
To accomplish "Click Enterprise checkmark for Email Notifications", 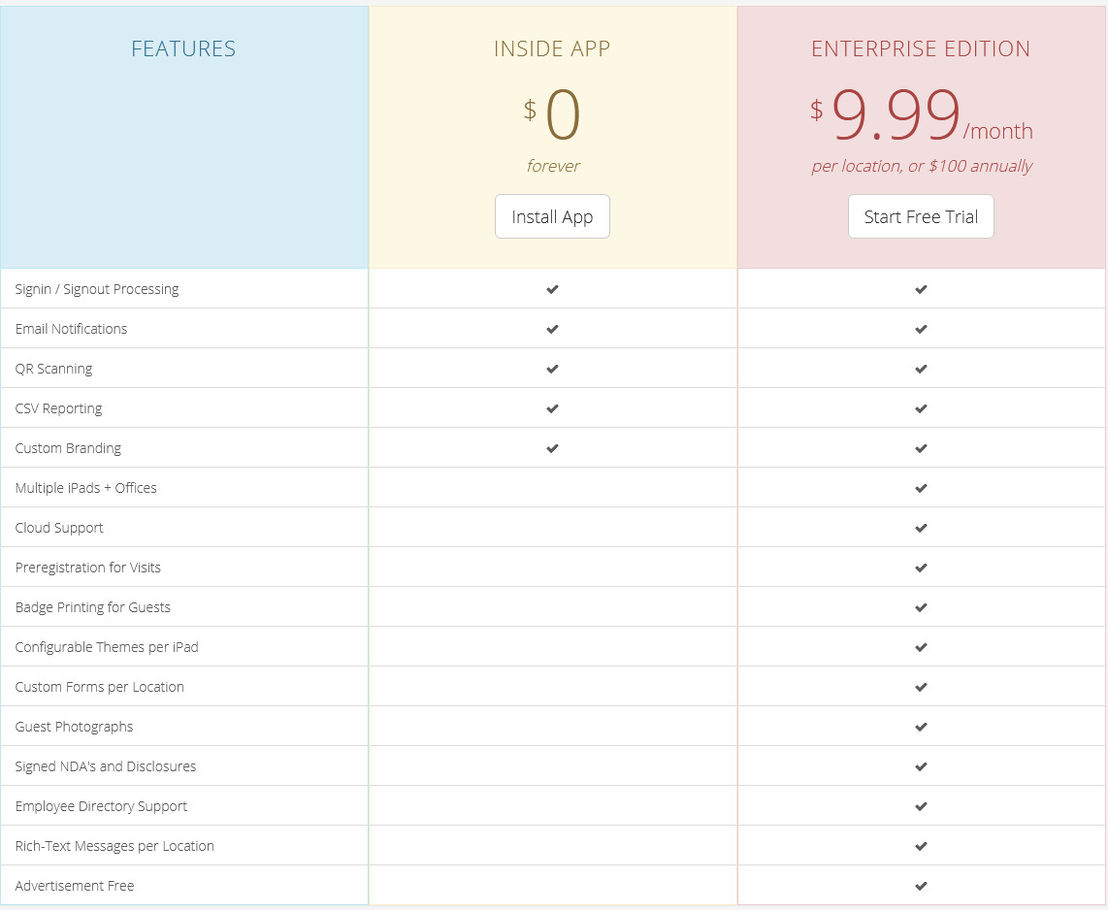I will click(x=921, y=329).
